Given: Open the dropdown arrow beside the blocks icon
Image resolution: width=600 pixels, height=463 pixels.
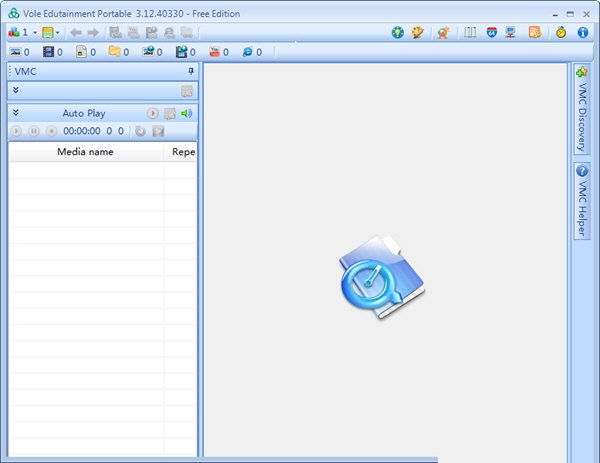Looking at the screenshot, I should (35, 33).
